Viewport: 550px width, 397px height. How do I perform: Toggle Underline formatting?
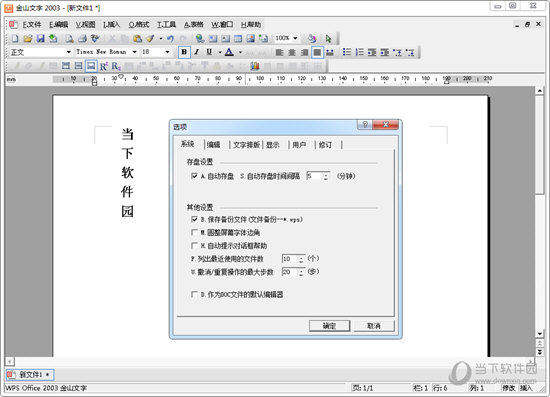click(x=209, y=52)
